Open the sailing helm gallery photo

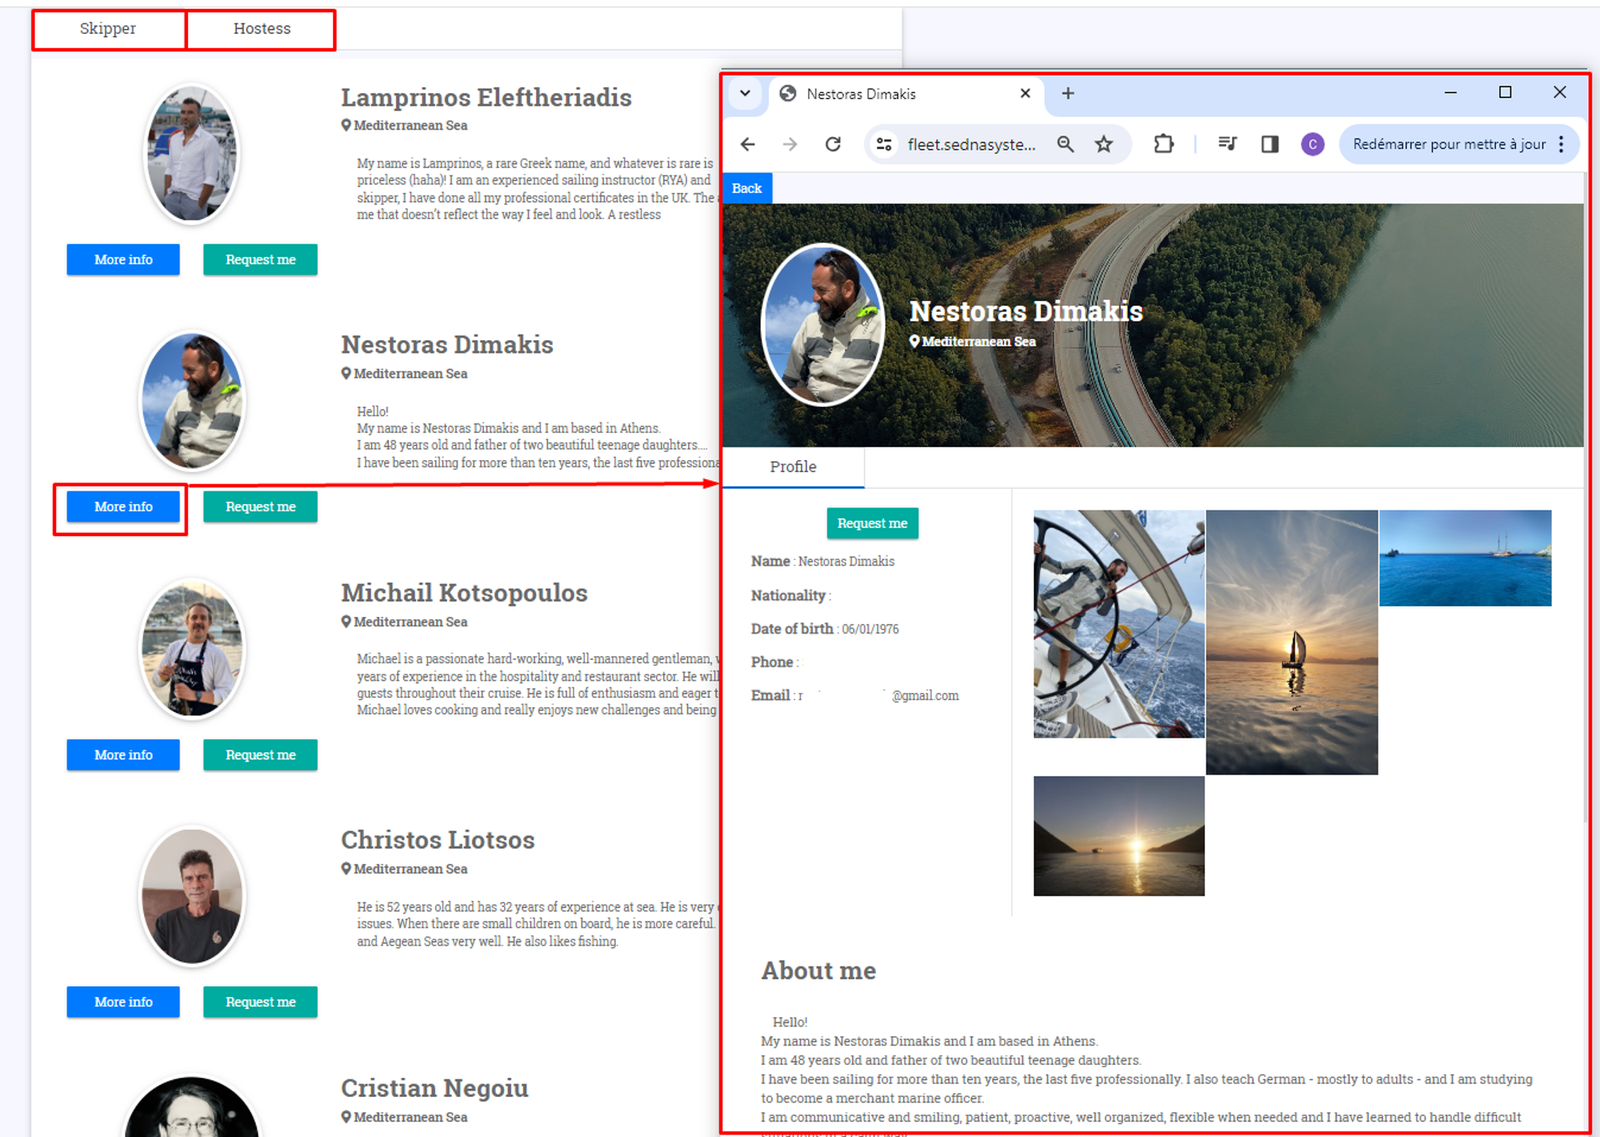pos(1119,624)
